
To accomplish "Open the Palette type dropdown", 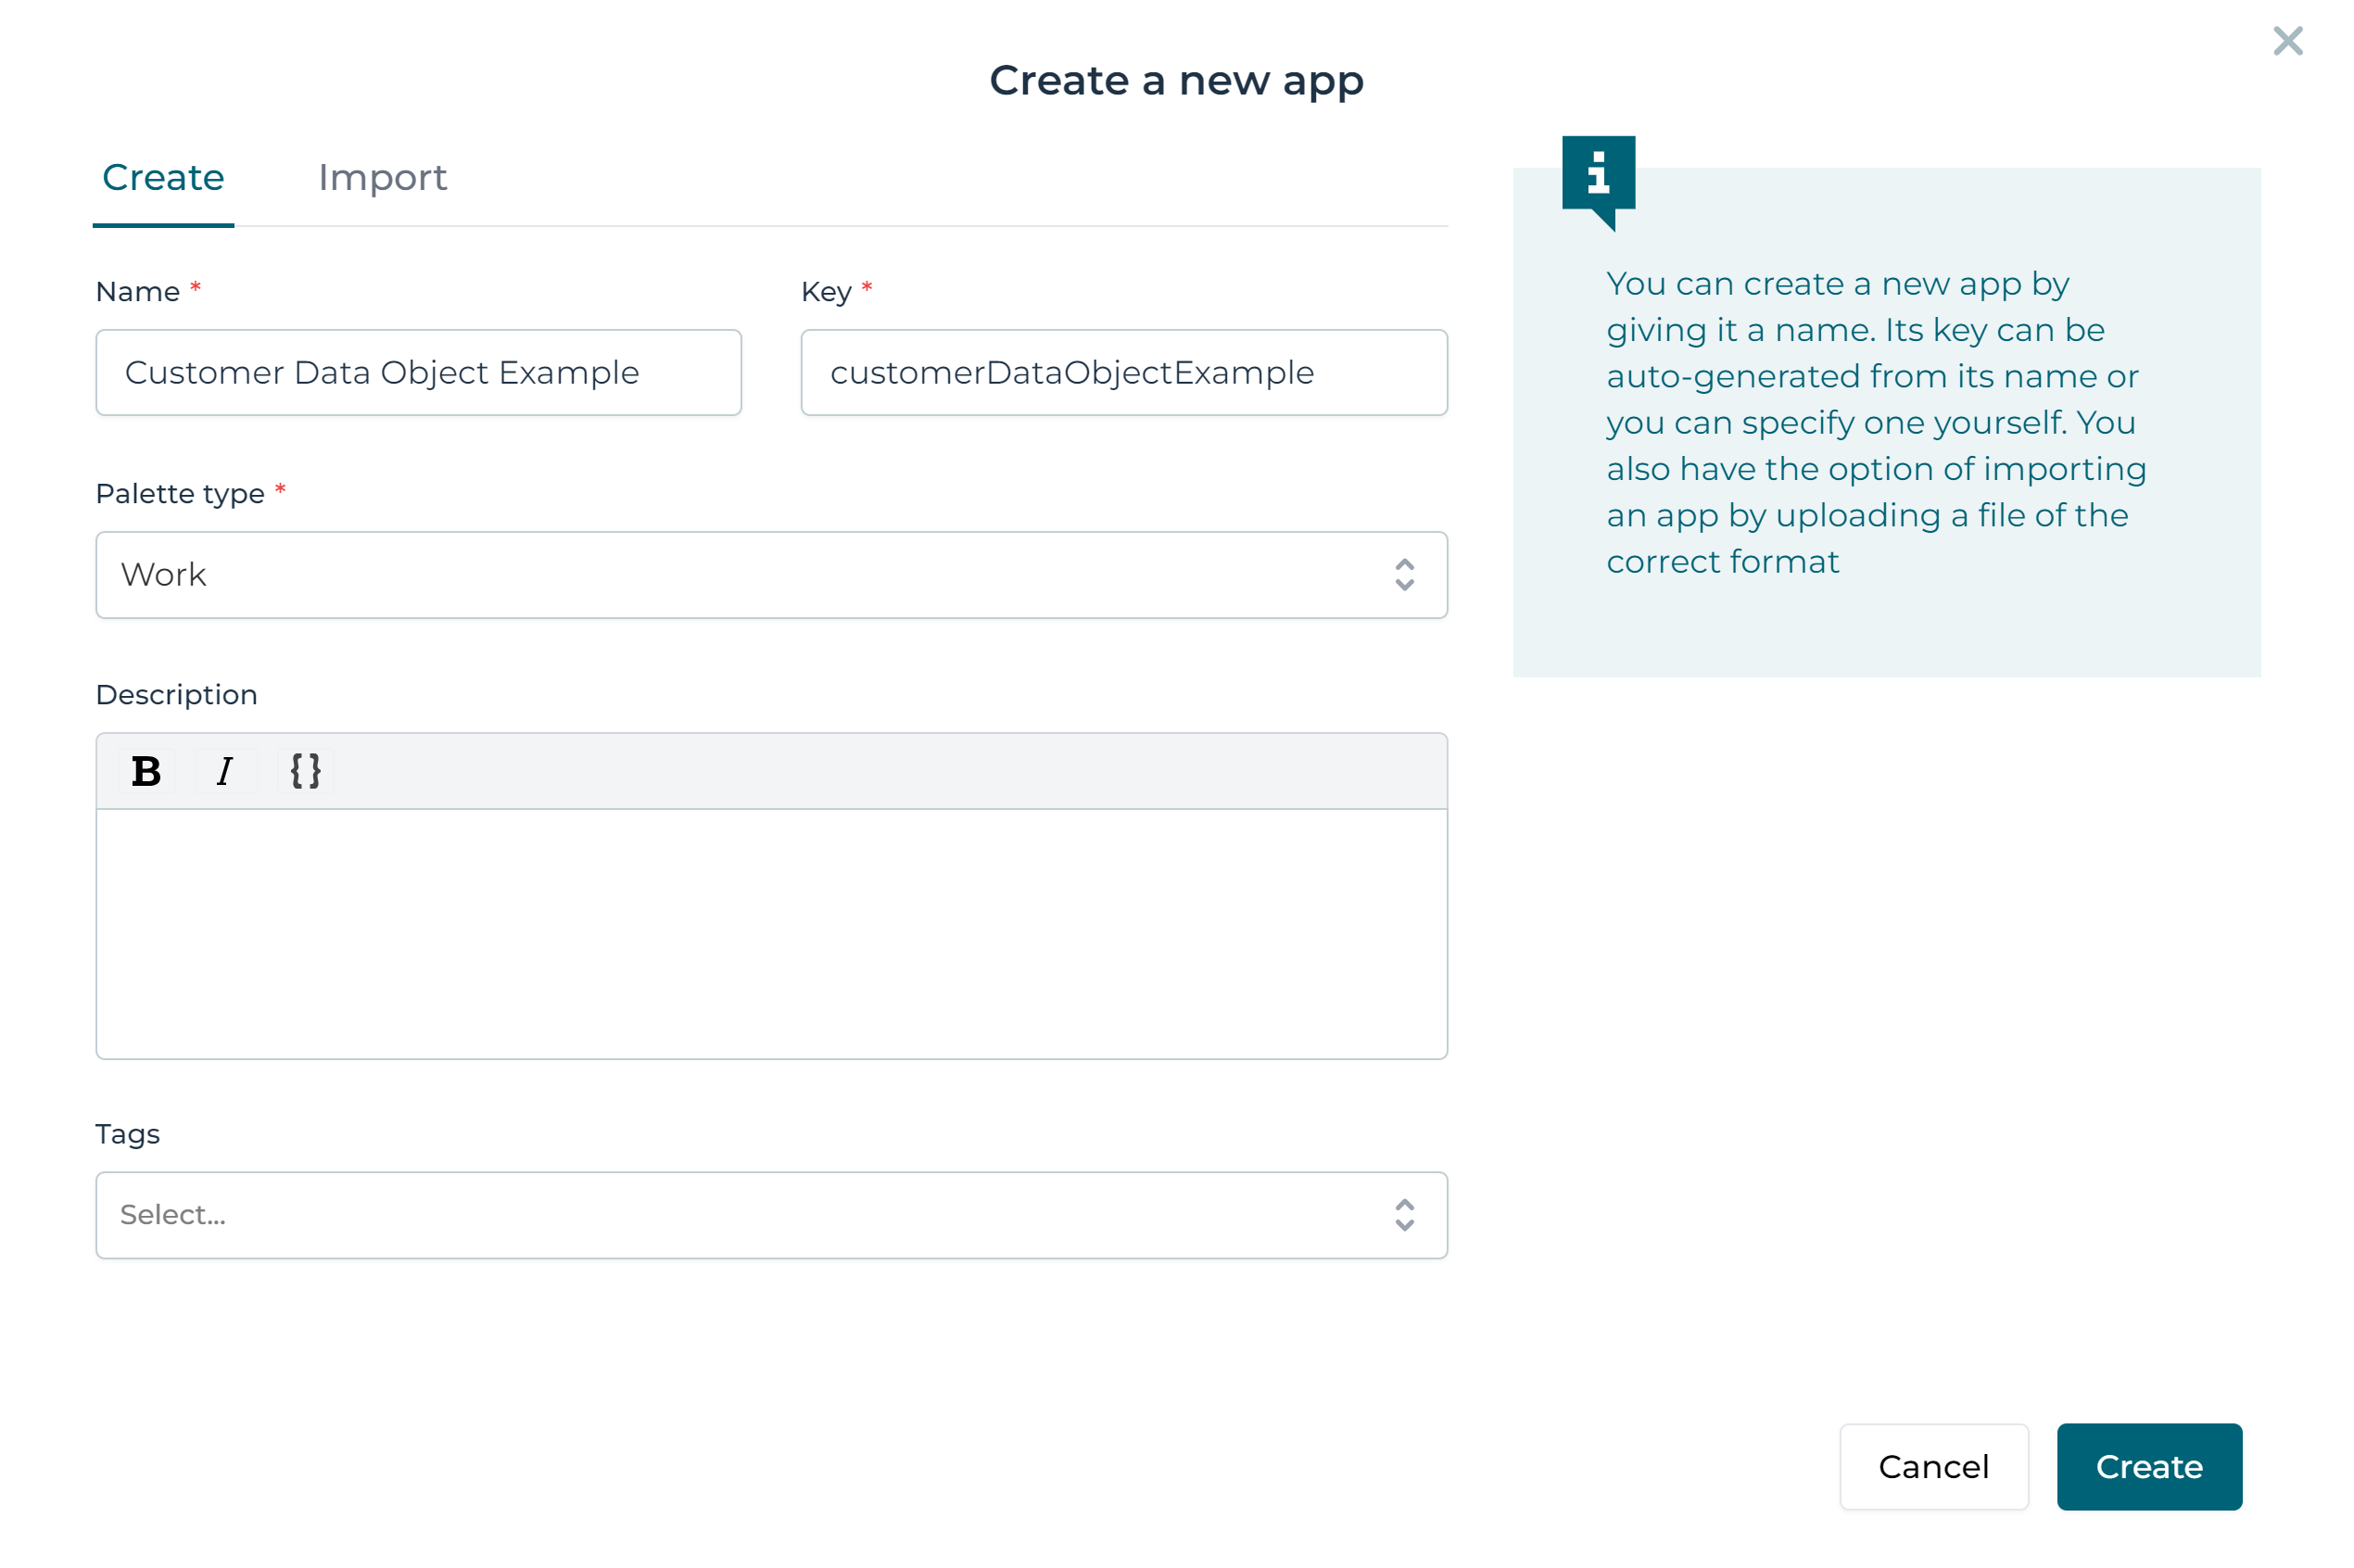I will click(x=771, y=574).
